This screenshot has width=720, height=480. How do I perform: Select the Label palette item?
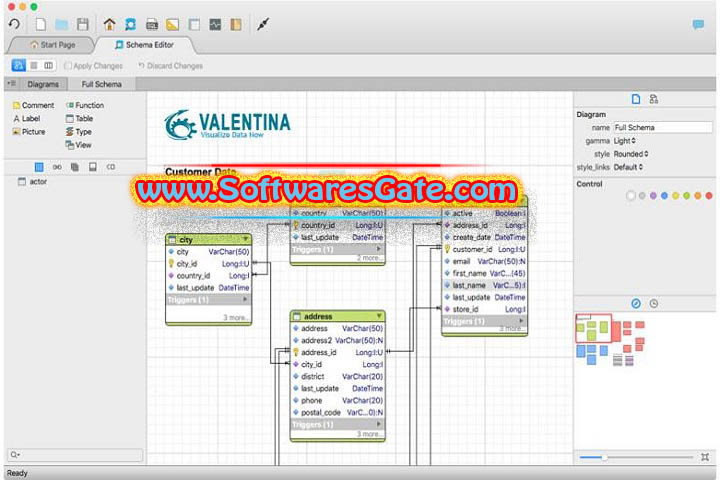click(27, 119)
